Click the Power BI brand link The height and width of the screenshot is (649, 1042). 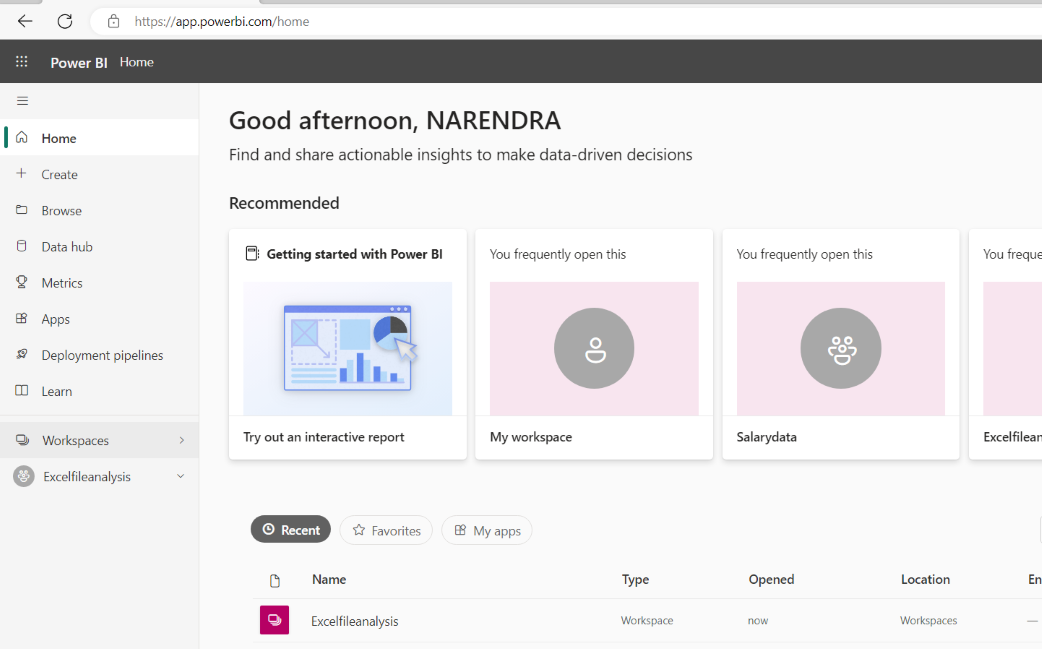click(x=78, y=62)
